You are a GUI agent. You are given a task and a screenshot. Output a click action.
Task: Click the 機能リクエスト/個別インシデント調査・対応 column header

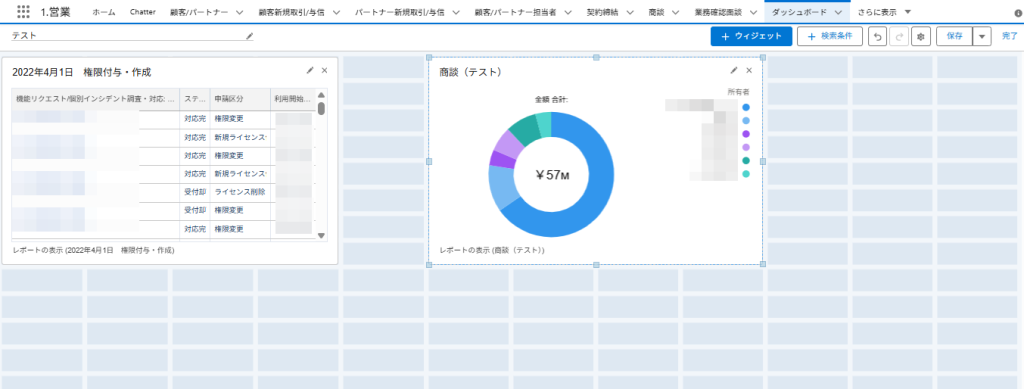[95, 99]
